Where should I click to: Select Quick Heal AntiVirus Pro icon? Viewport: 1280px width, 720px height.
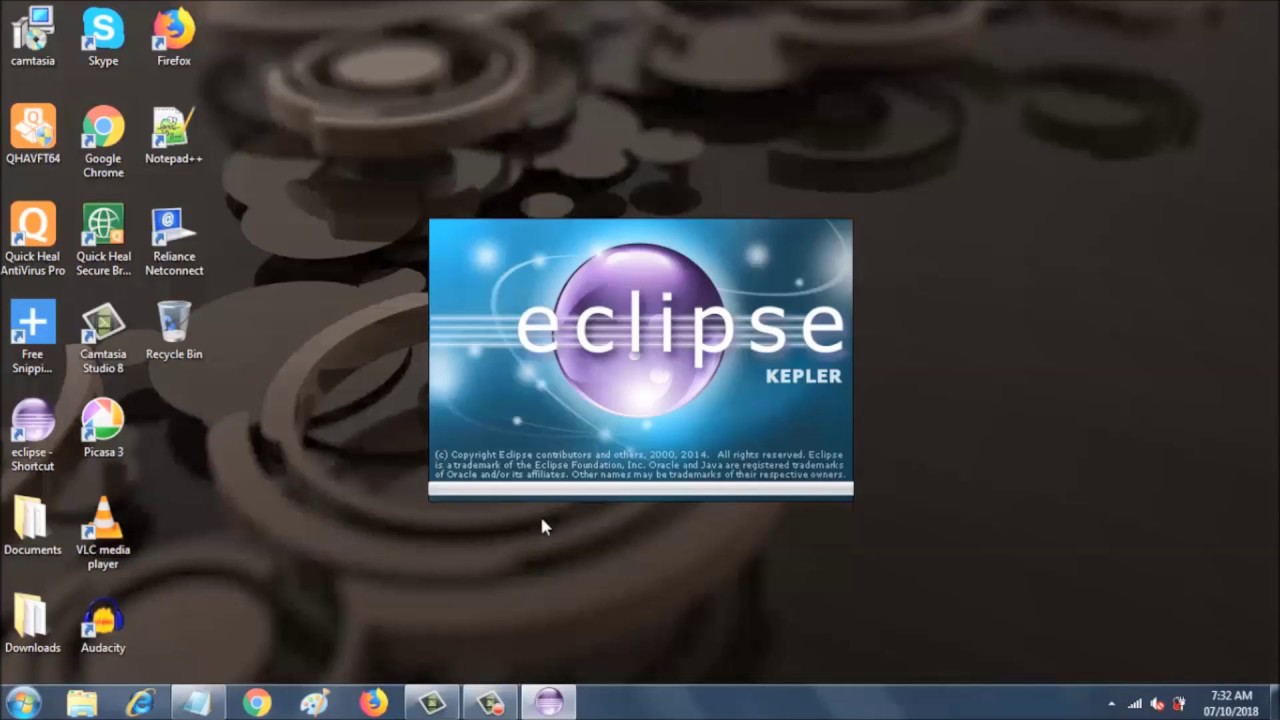tap(32, 240)
